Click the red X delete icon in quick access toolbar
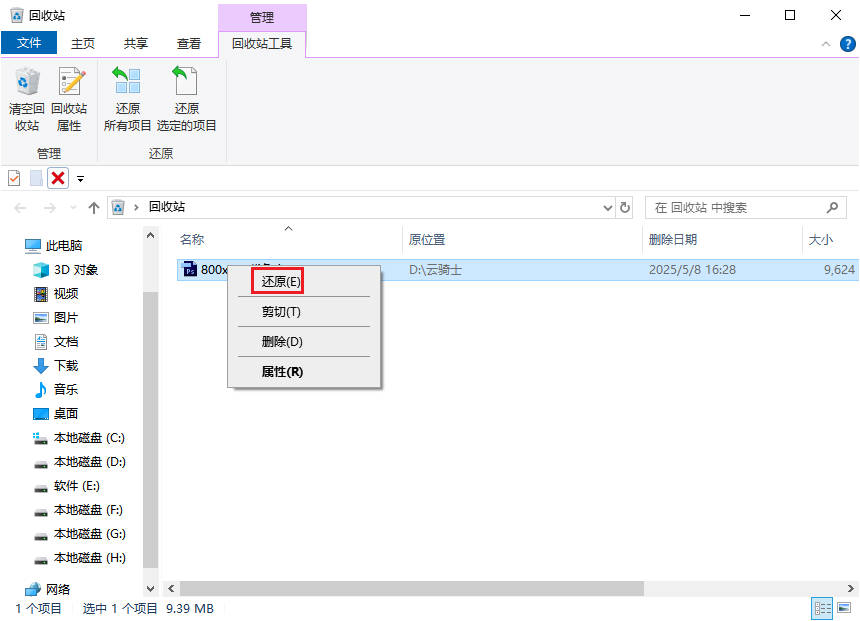 coord(58,178)
